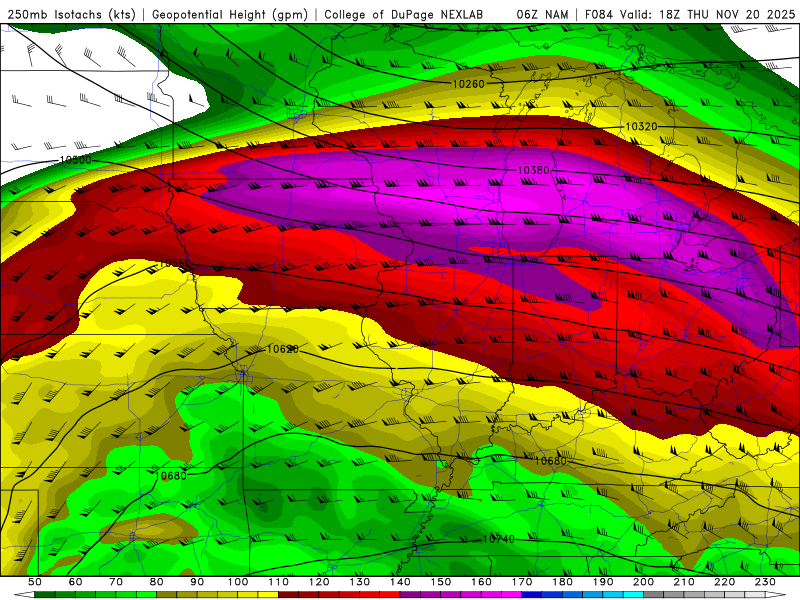Screen dimensions: 800x600
Task: Click the 60 knot legend value
Action: point(75,582)
